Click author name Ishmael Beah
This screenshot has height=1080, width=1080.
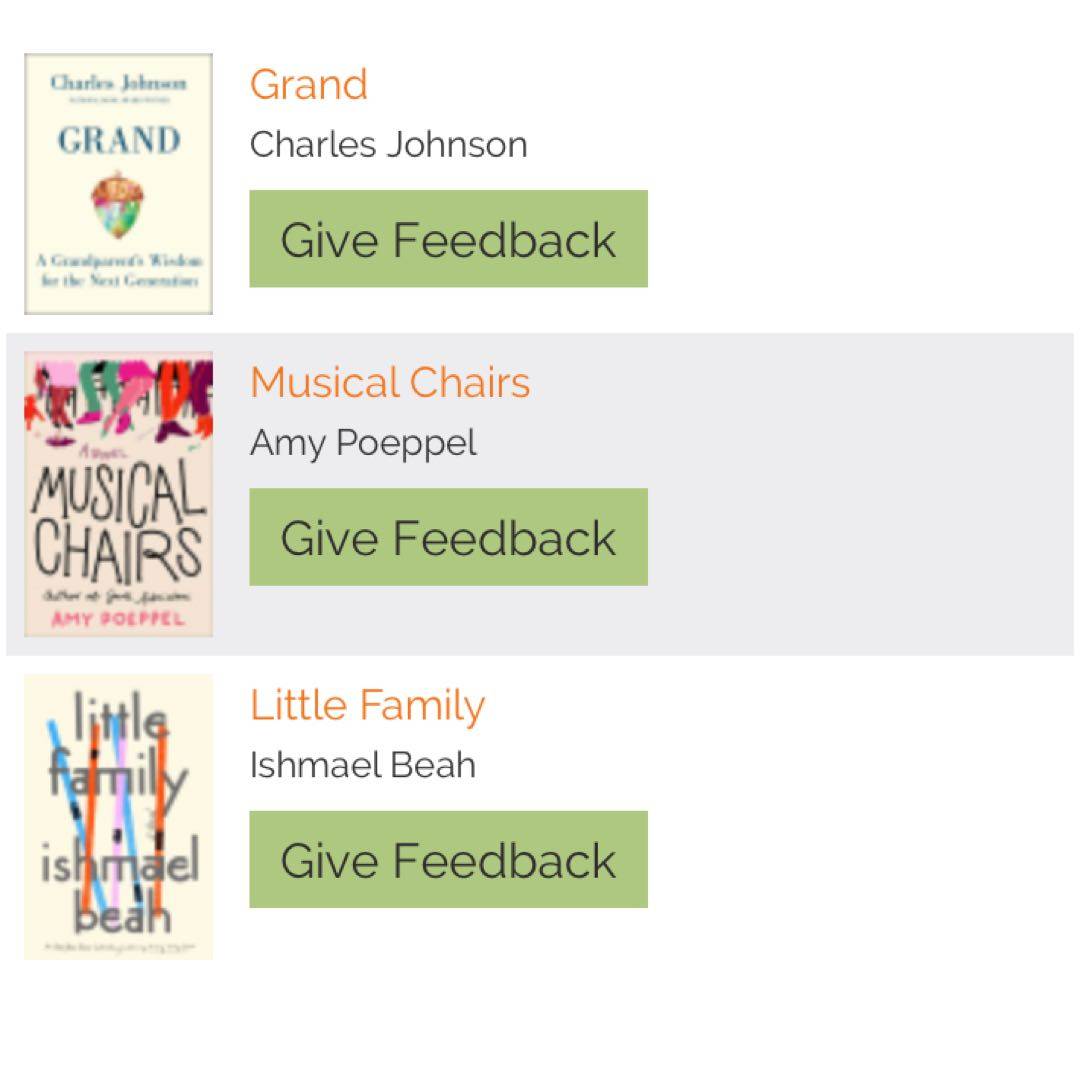(362, 765)
